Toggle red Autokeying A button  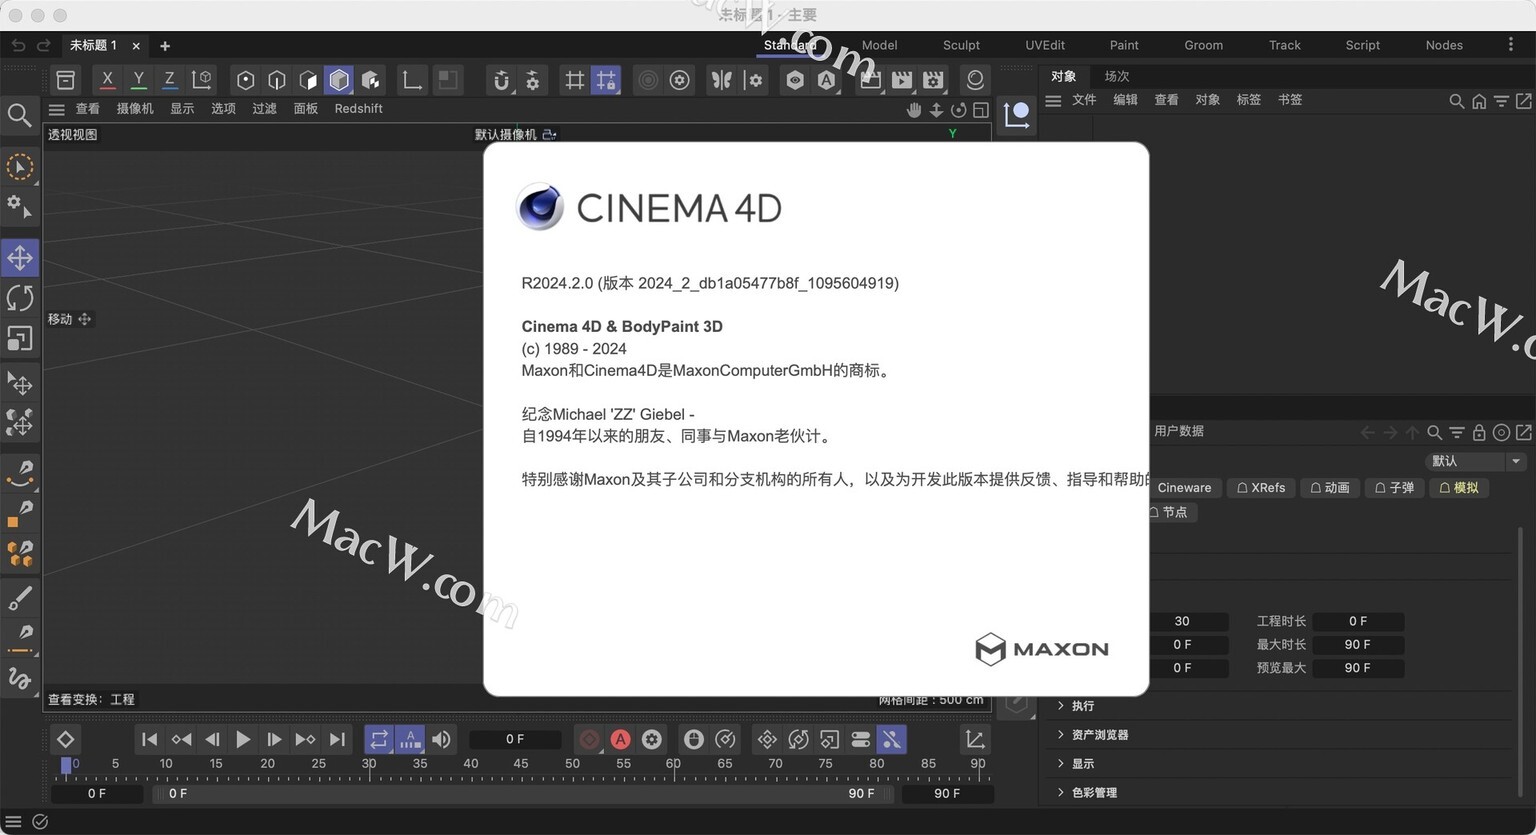coord(620,739)
